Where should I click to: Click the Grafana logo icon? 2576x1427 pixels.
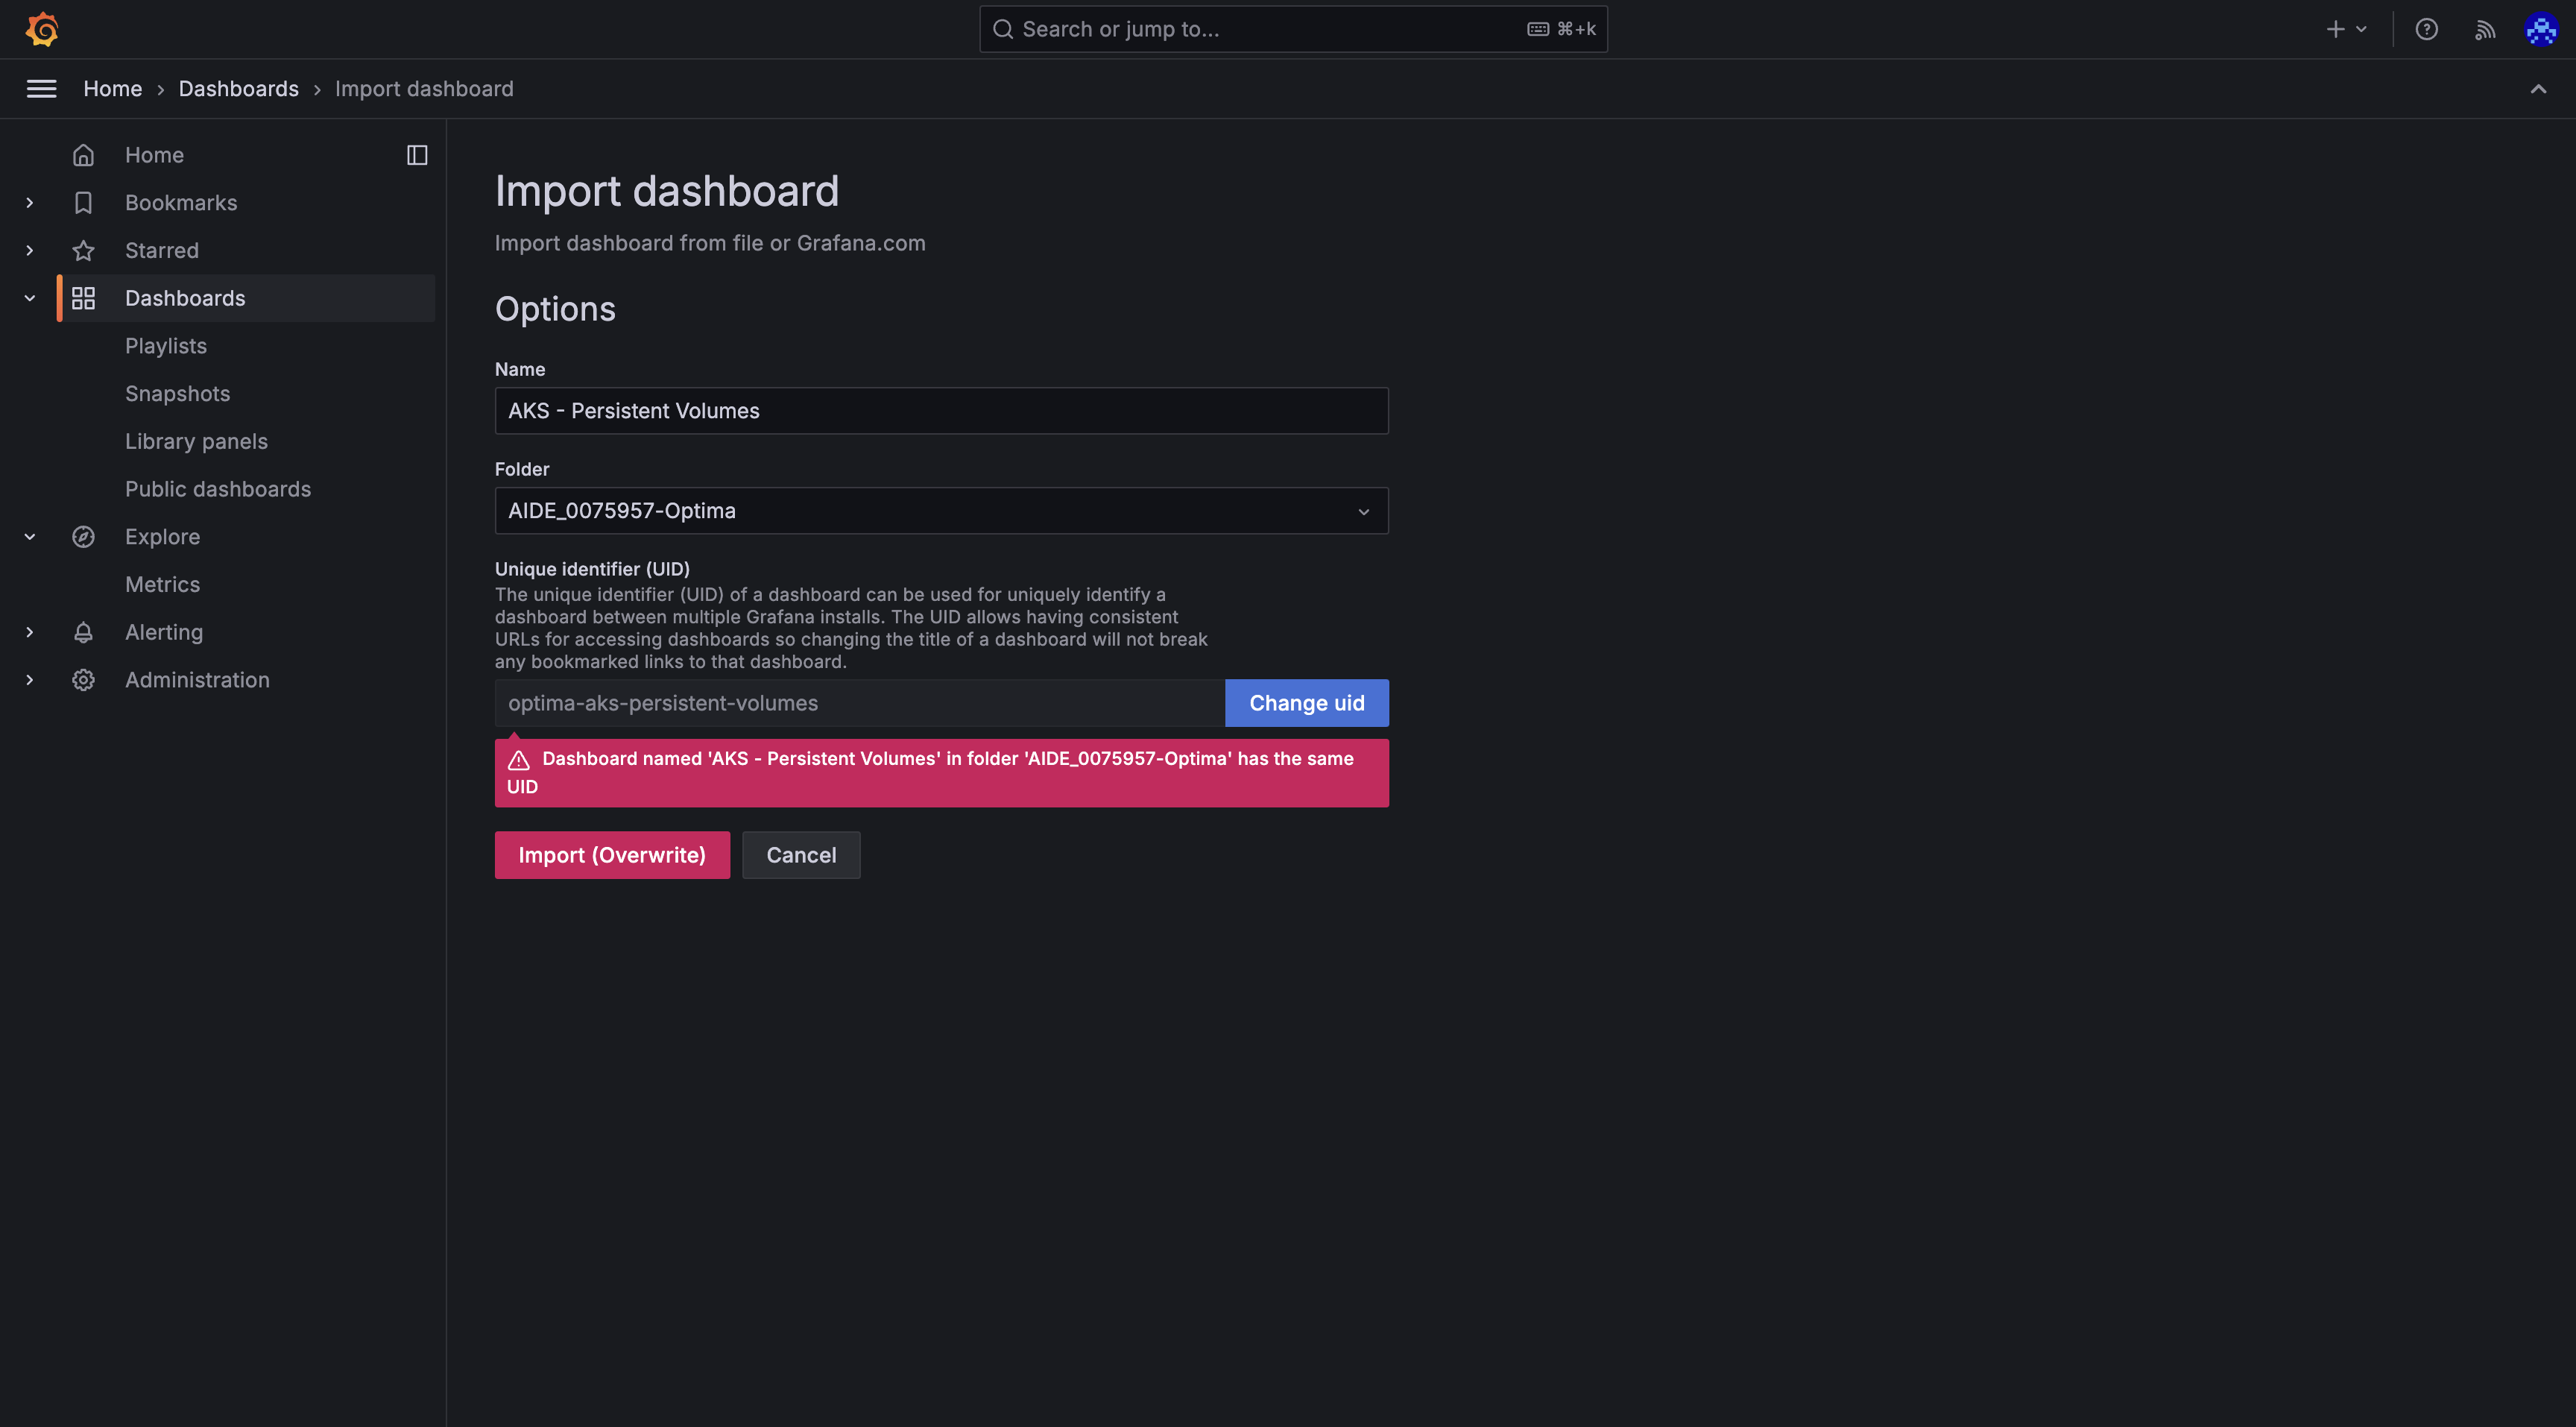(x=42, y=29)
